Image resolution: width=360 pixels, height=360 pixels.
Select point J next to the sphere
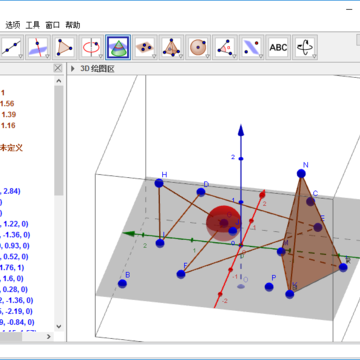(233, 230)
